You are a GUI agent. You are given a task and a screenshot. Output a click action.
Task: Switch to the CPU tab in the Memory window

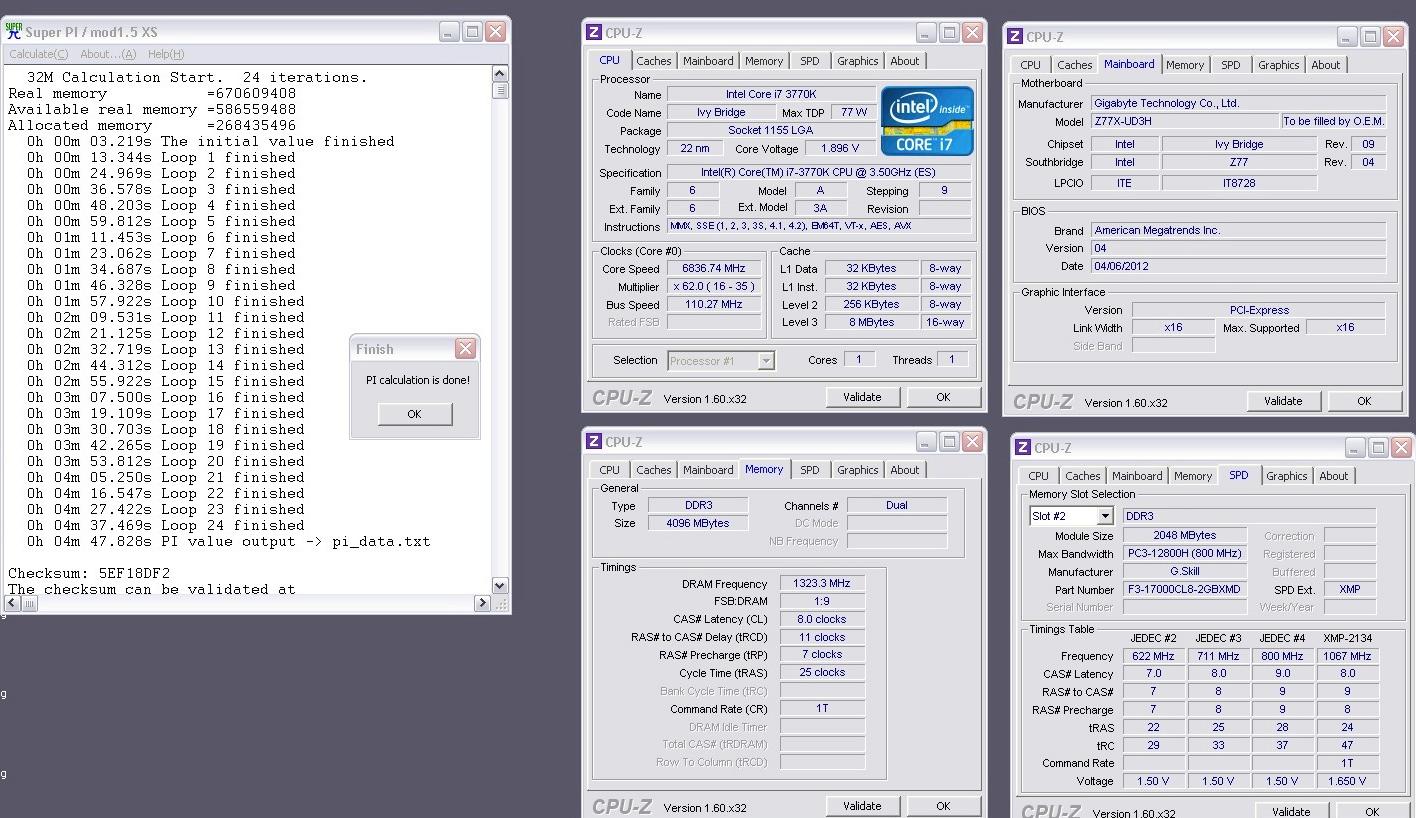tap(610, 470)
